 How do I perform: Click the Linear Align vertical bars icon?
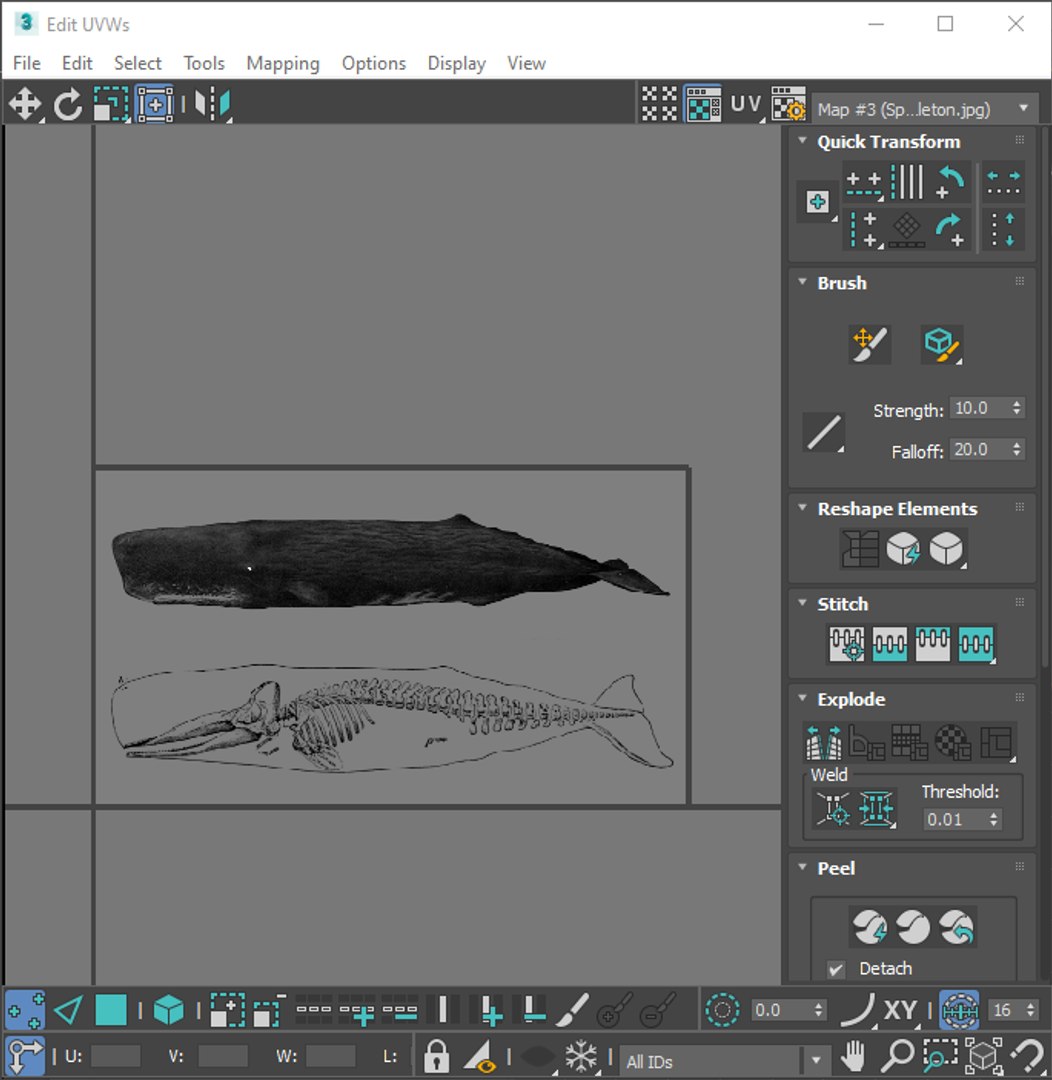click(907, 183)
